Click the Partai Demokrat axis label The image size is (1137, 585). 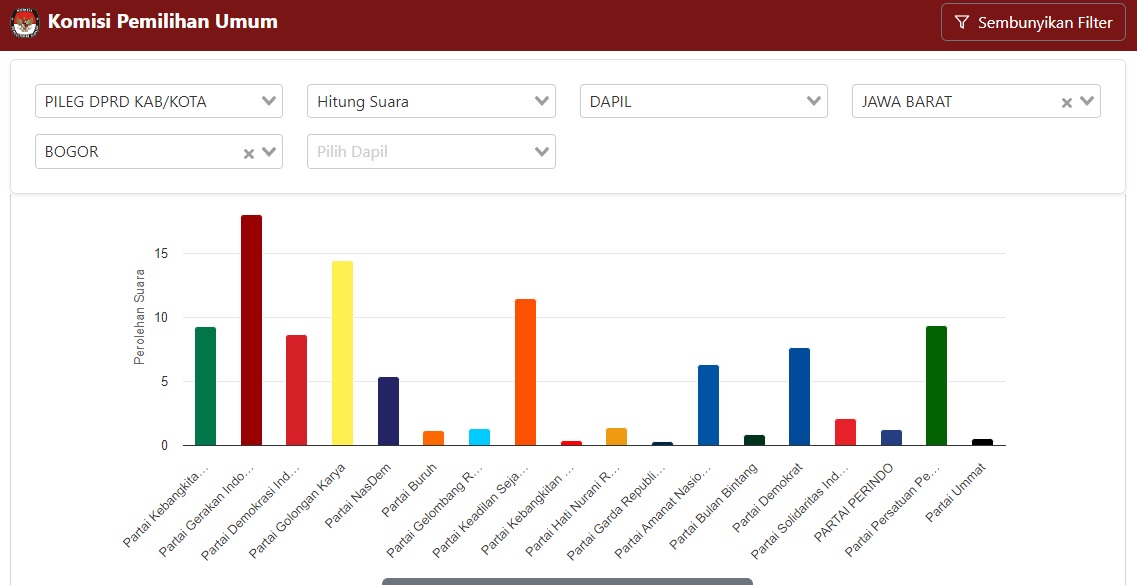pos(768,497)
